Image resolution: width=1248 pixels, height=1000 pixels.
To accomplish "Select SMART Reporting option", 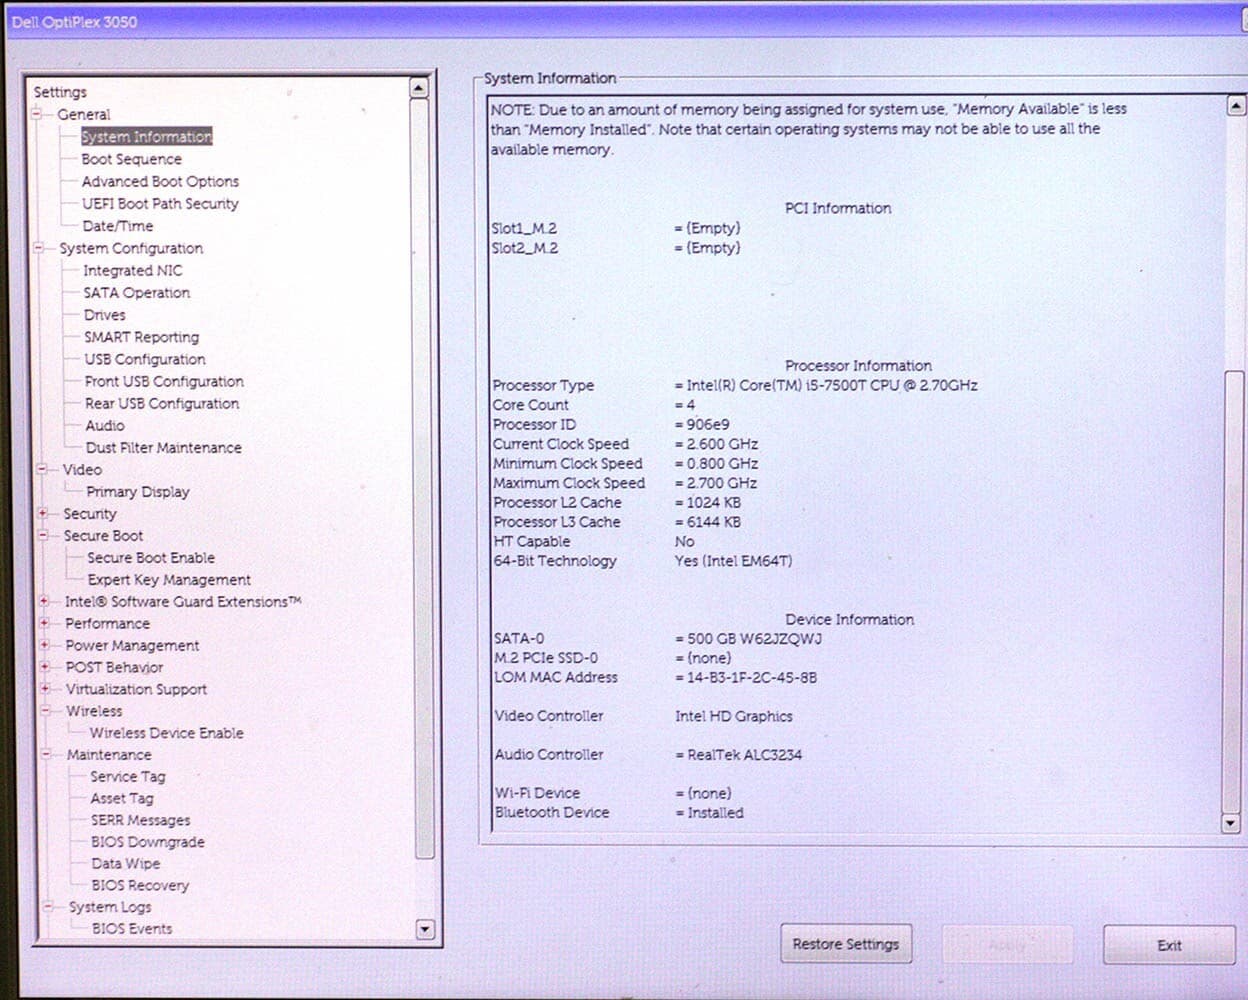I will click(x=140, y=337).
